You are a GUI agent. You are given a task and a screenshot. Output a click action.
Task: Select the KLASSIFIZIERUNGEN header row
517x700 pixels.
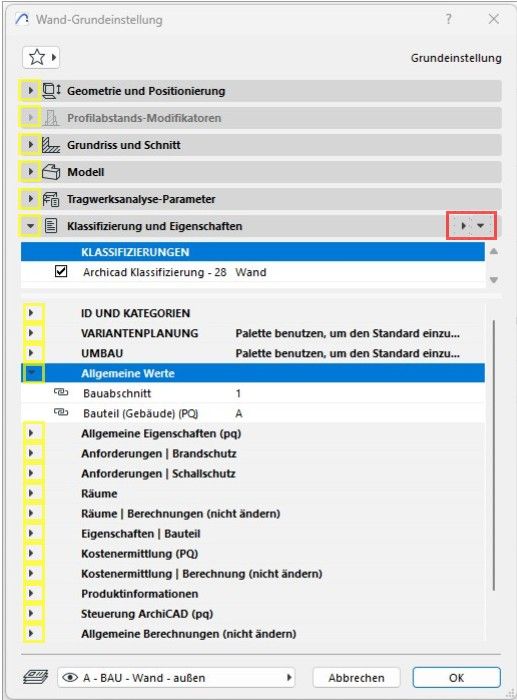pyautogui.click(x=253, y=252)
